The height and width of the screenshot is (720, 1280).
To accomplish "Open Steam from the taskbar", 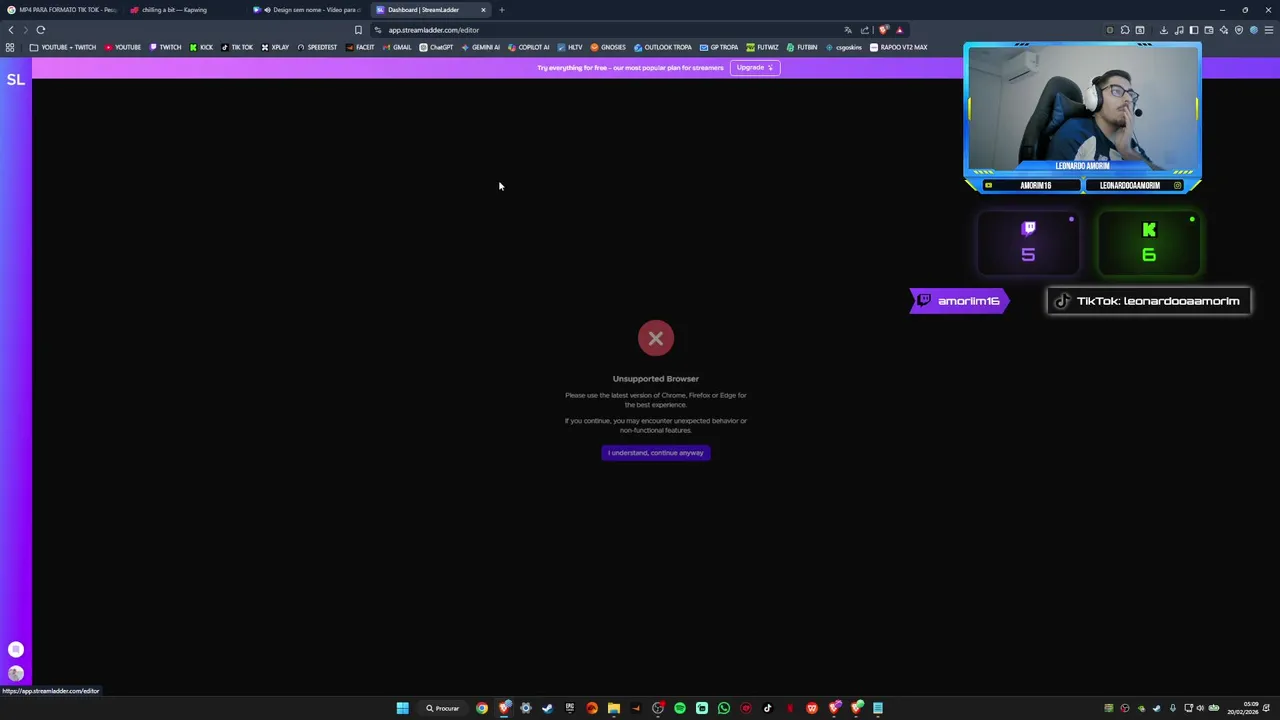I will (548, 708).
